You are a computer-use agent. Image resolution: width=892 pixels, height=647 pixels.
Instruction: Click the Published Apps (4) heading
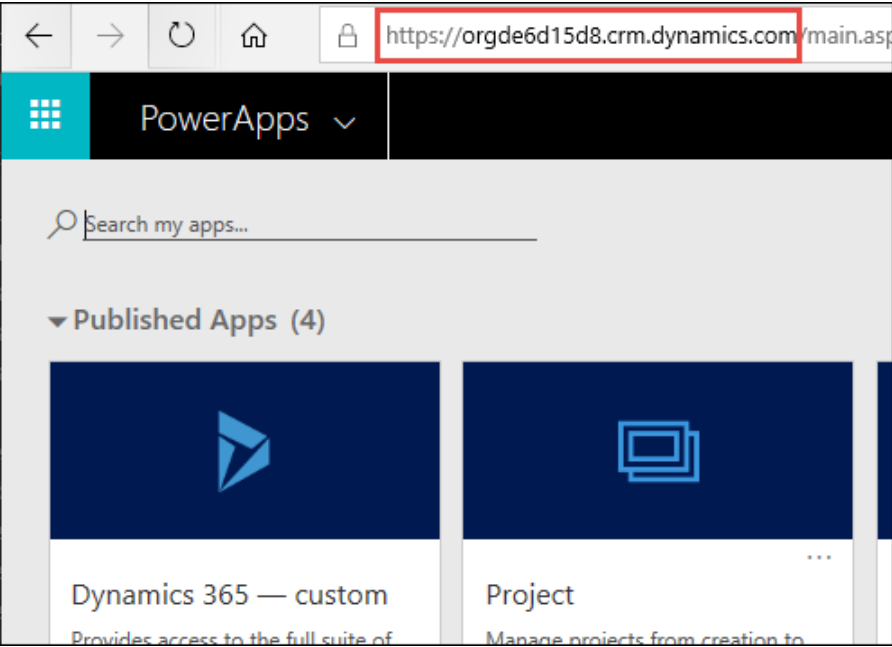pos(199,320)
